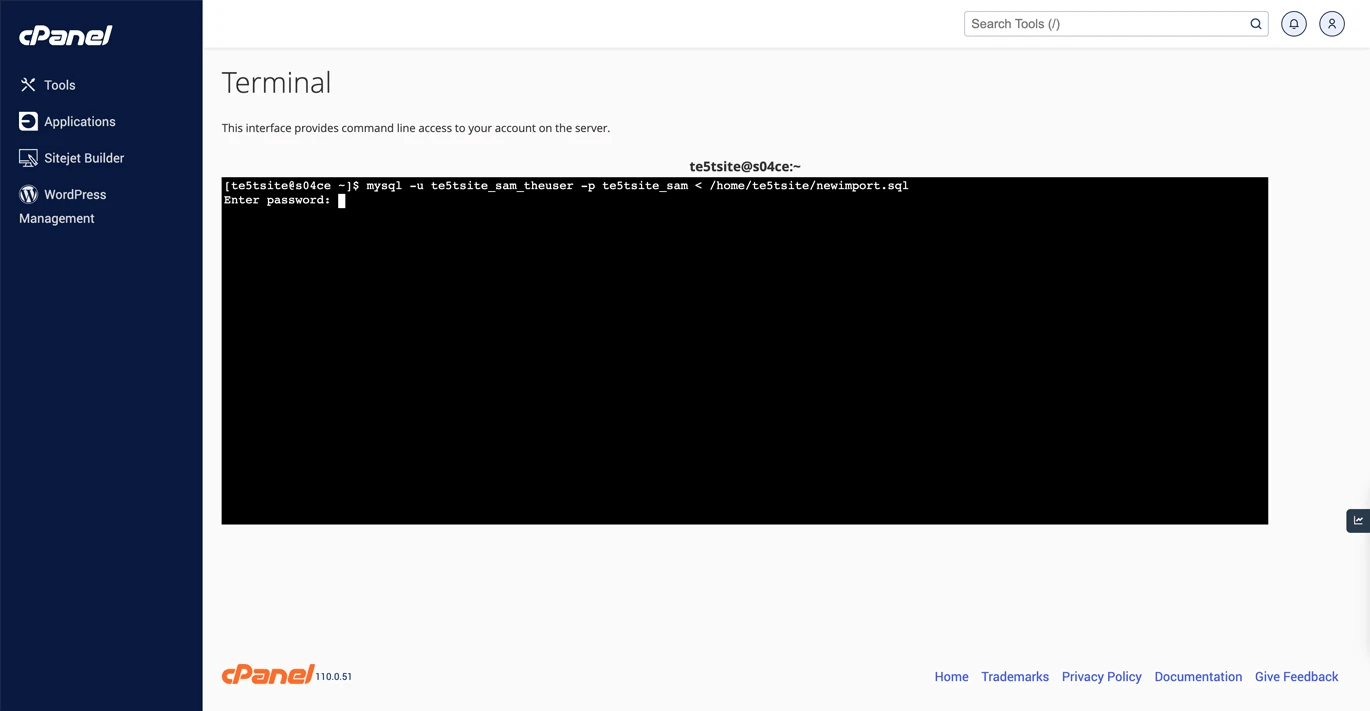
Task: Click the footer cPanel logo
Action: point(268,675)
